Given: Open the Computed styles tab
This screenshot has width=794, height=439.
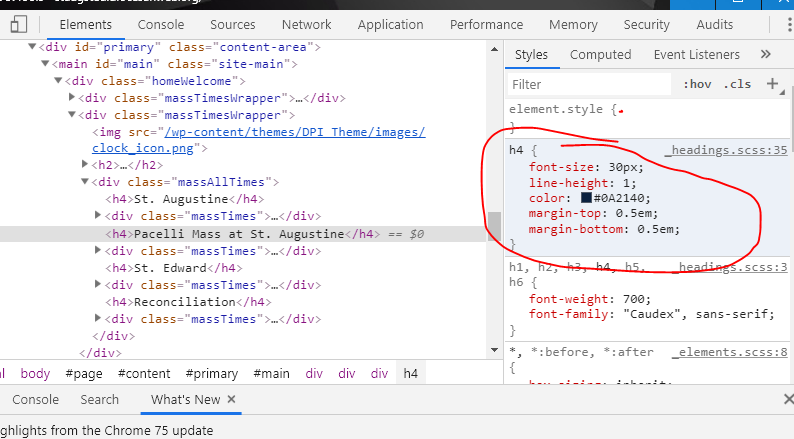Looking at the screenshot, I should point(600,55).
